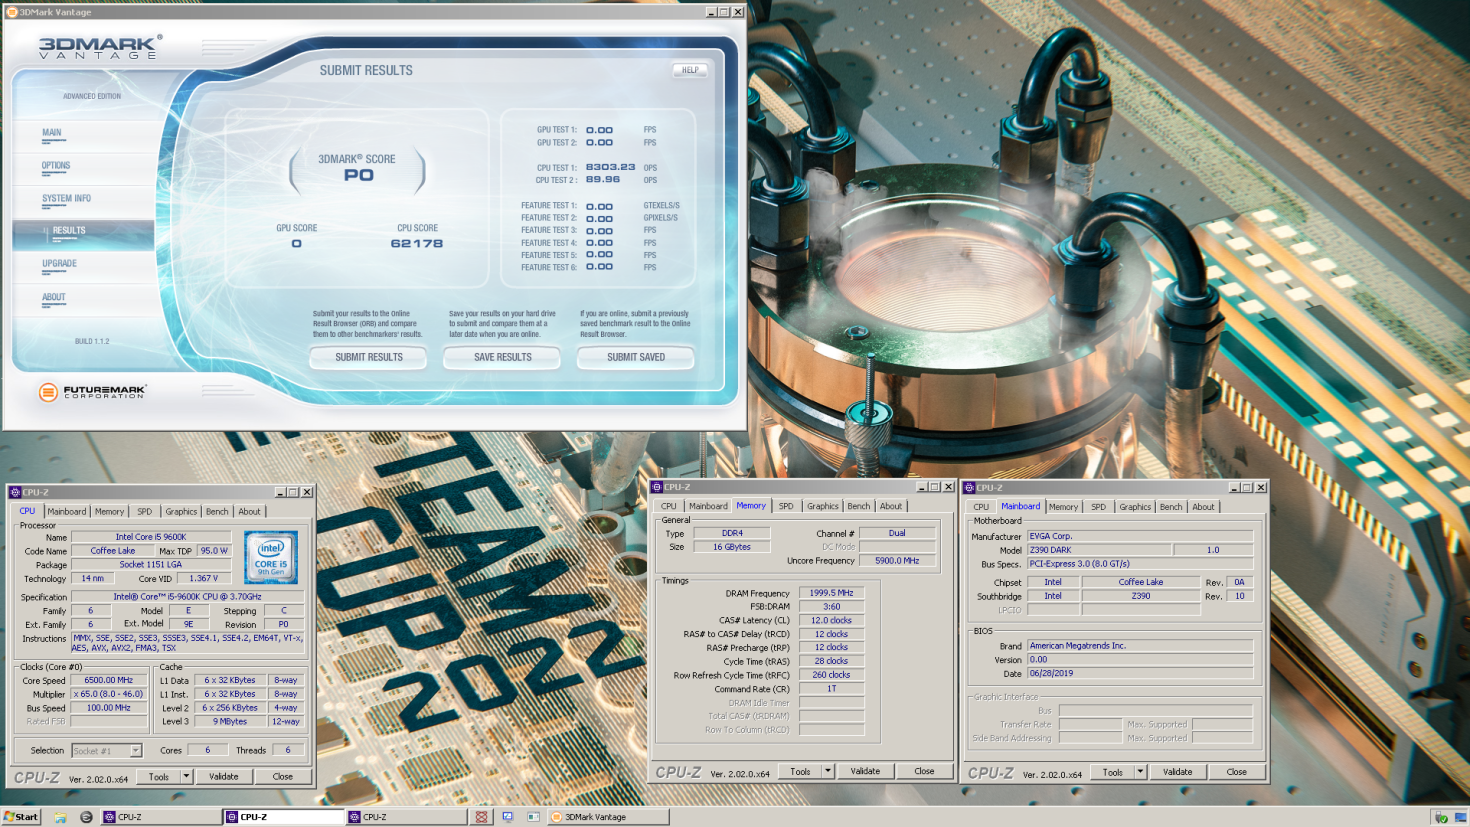Image resolution: width=1470 pixels, height=827 pixels.
Task: Click the Tools button in CPU-Z Memory window
Action: (800, 771)
